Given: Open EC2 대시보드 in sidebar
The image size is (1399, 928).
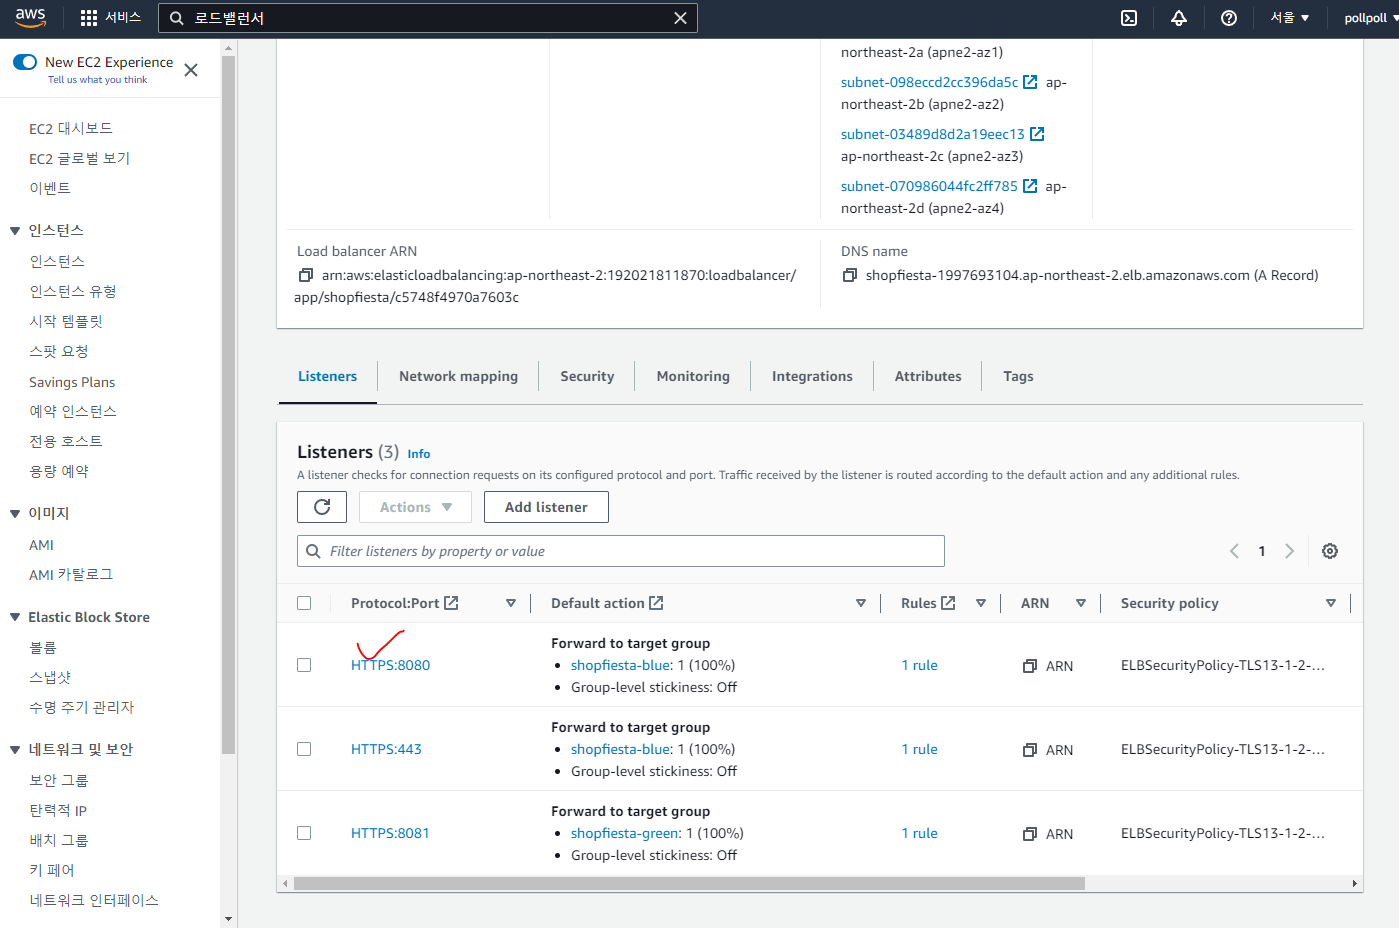Looking at the screenshot, I should pyautogui.click(x=71, y=128).
